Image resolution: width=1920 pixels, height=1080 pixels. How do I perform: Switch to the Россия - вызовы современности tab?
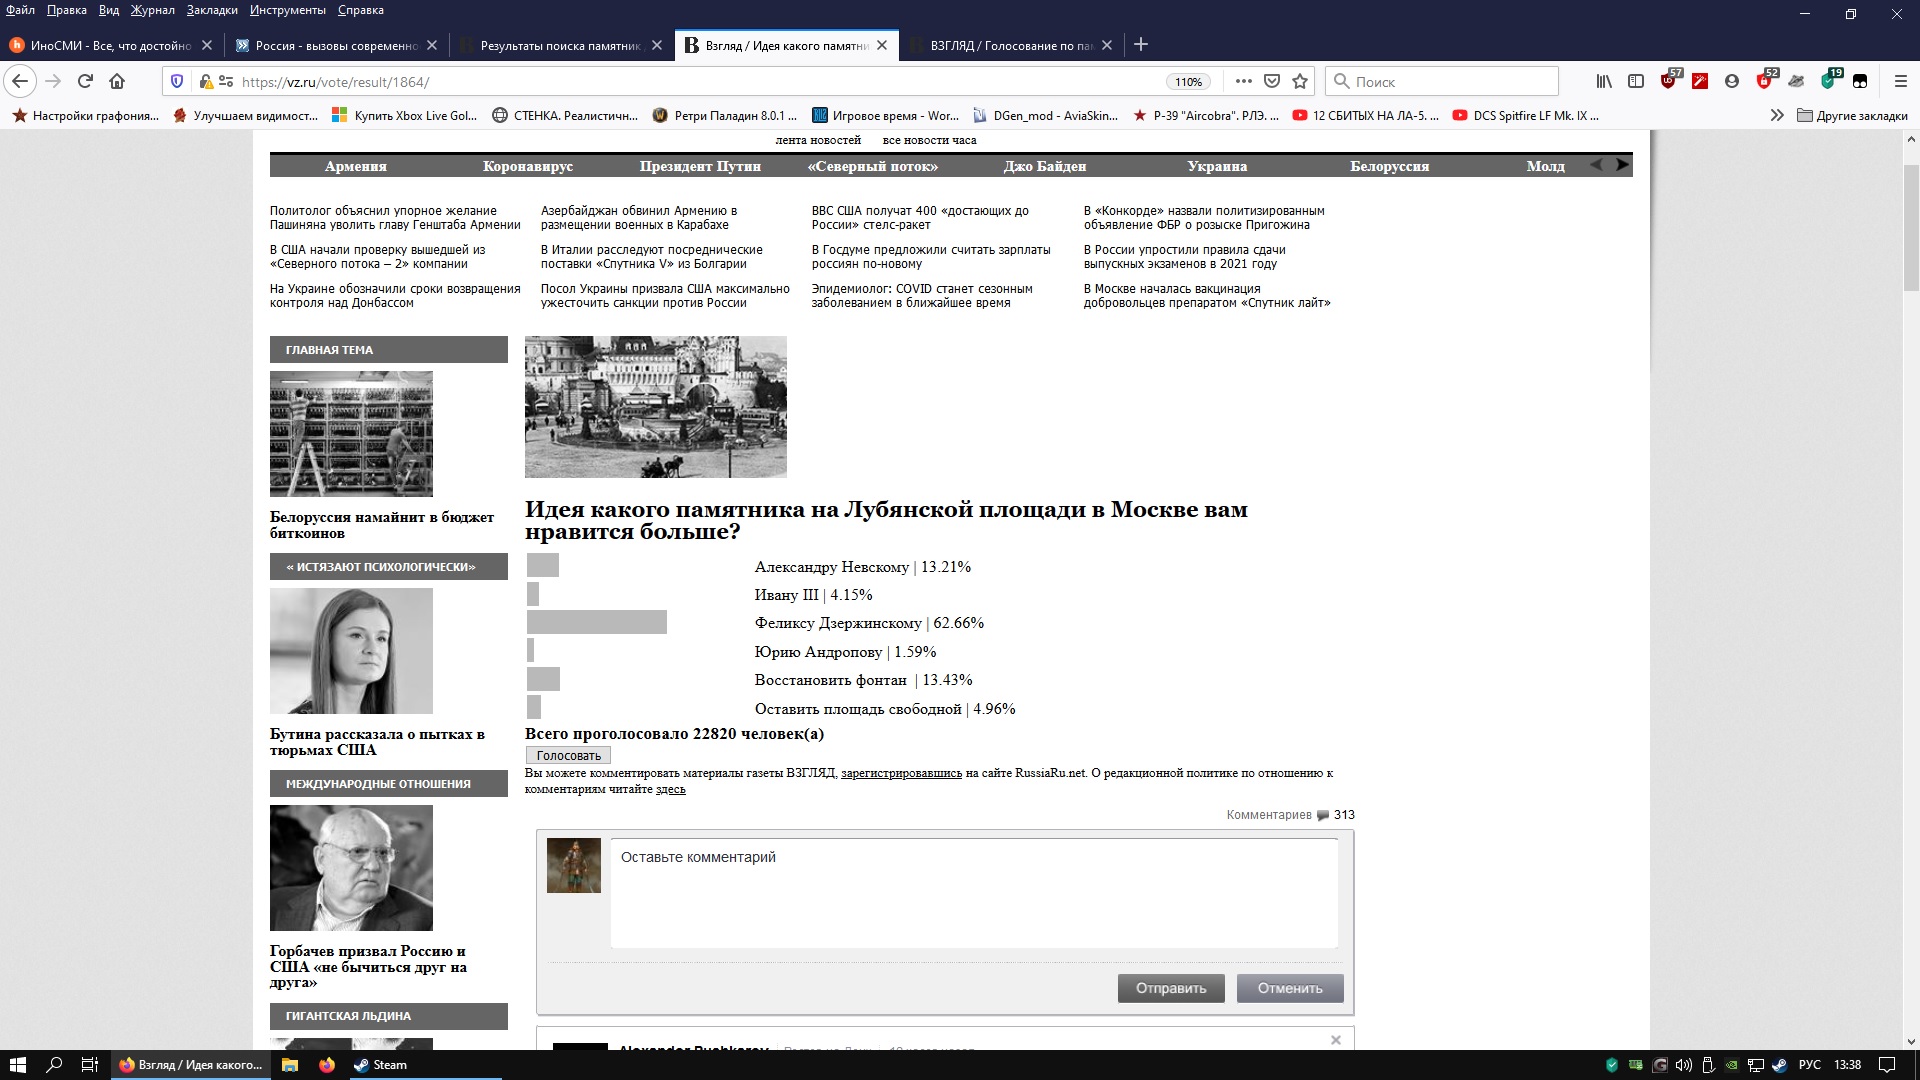(337, 45)
